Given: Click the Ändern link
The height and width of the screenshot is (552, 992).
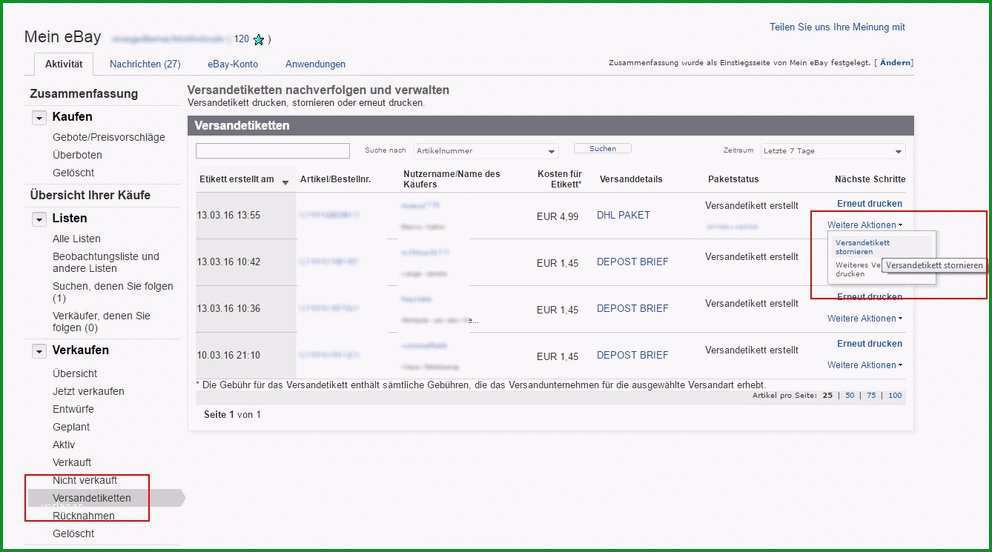Looking at the screenshot, I should coord(895,63).
